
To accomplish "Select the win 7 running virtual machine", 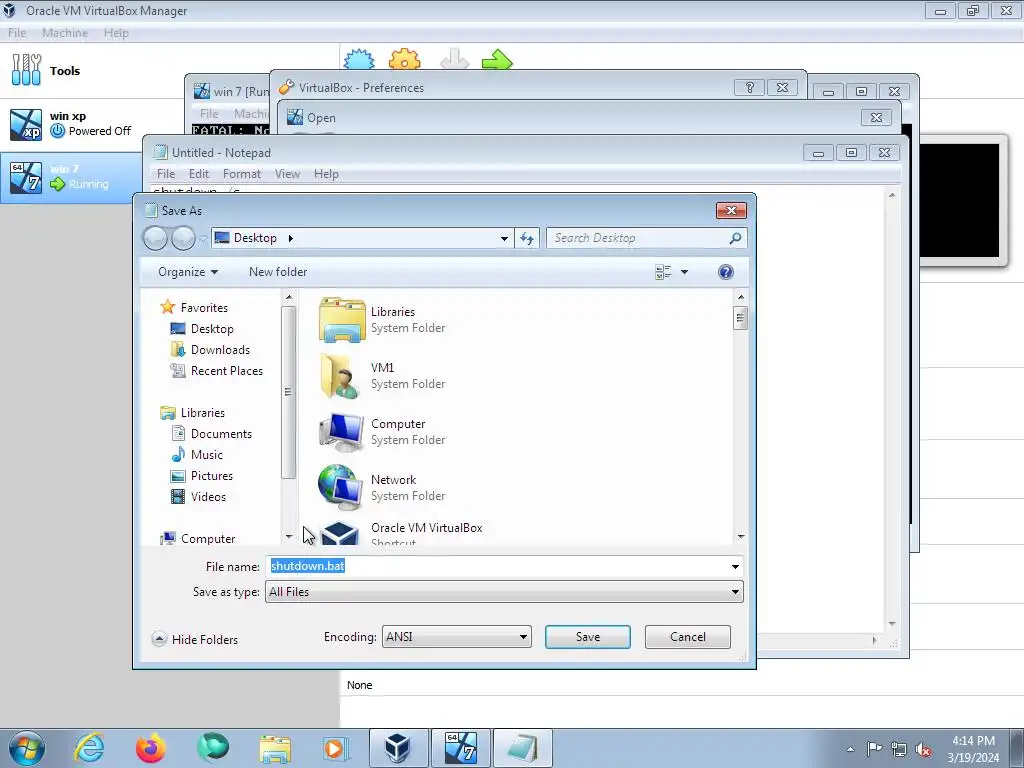I will tap(71, 177).
